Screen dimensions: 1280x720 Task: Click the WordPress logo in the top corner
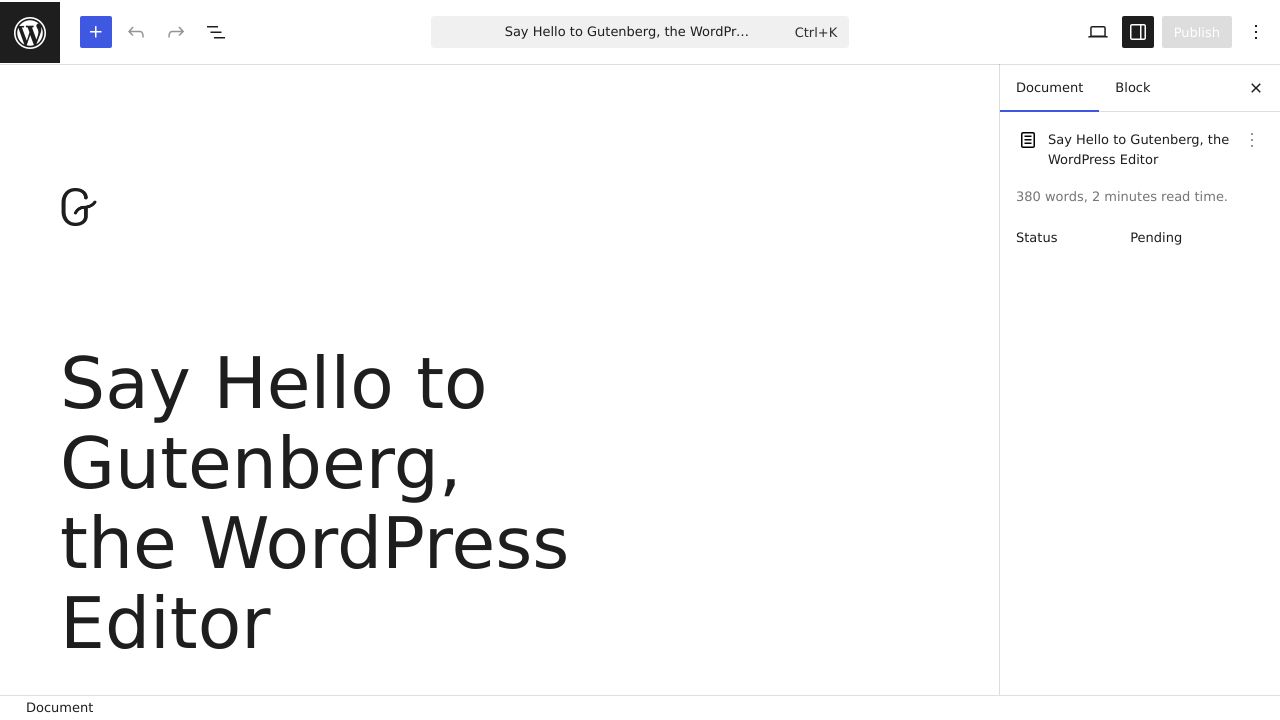(30, 32)
